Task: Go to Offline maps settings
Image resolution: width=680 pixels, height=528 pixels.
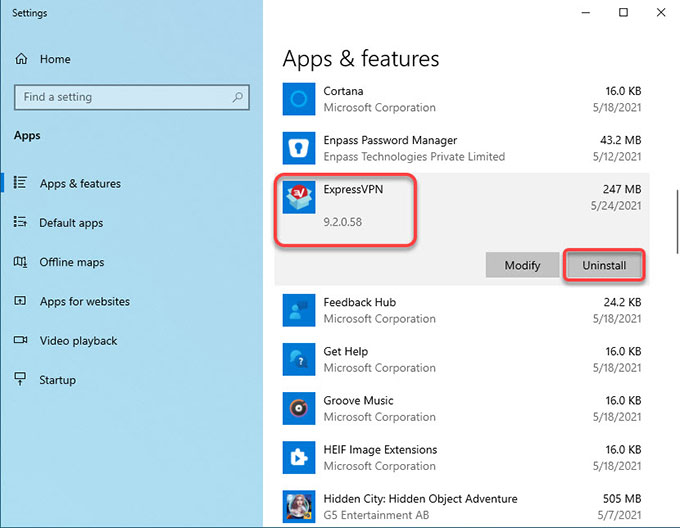Action: [x=72, y=262]
